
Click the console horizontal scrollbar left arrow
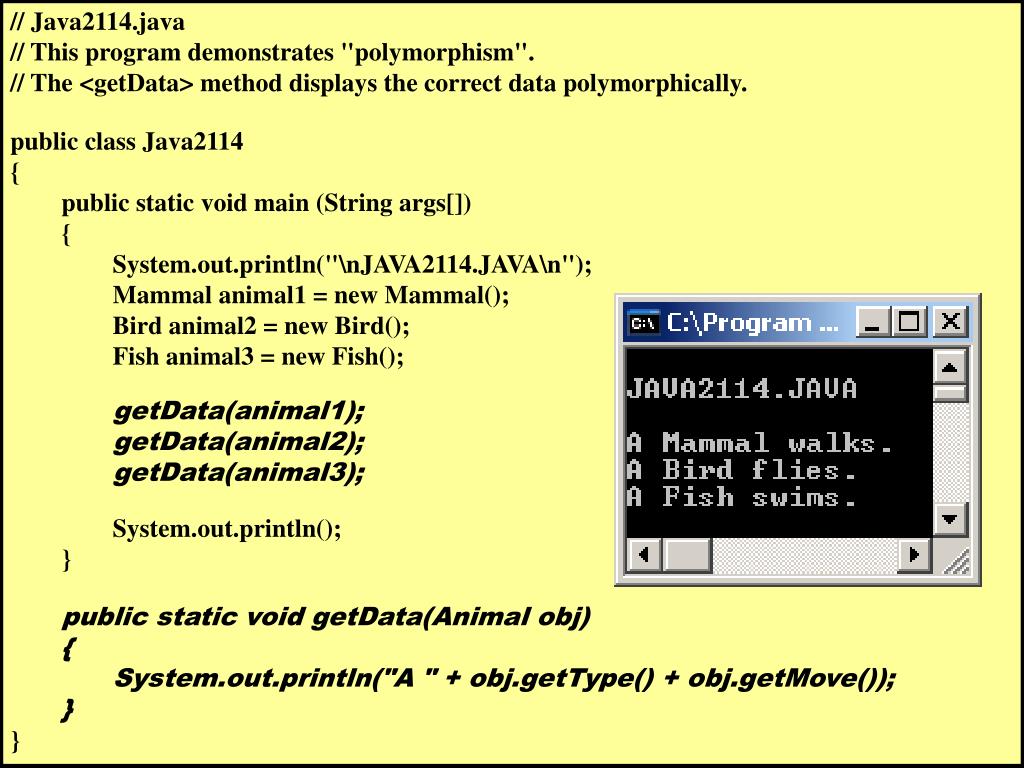[645, 554]
